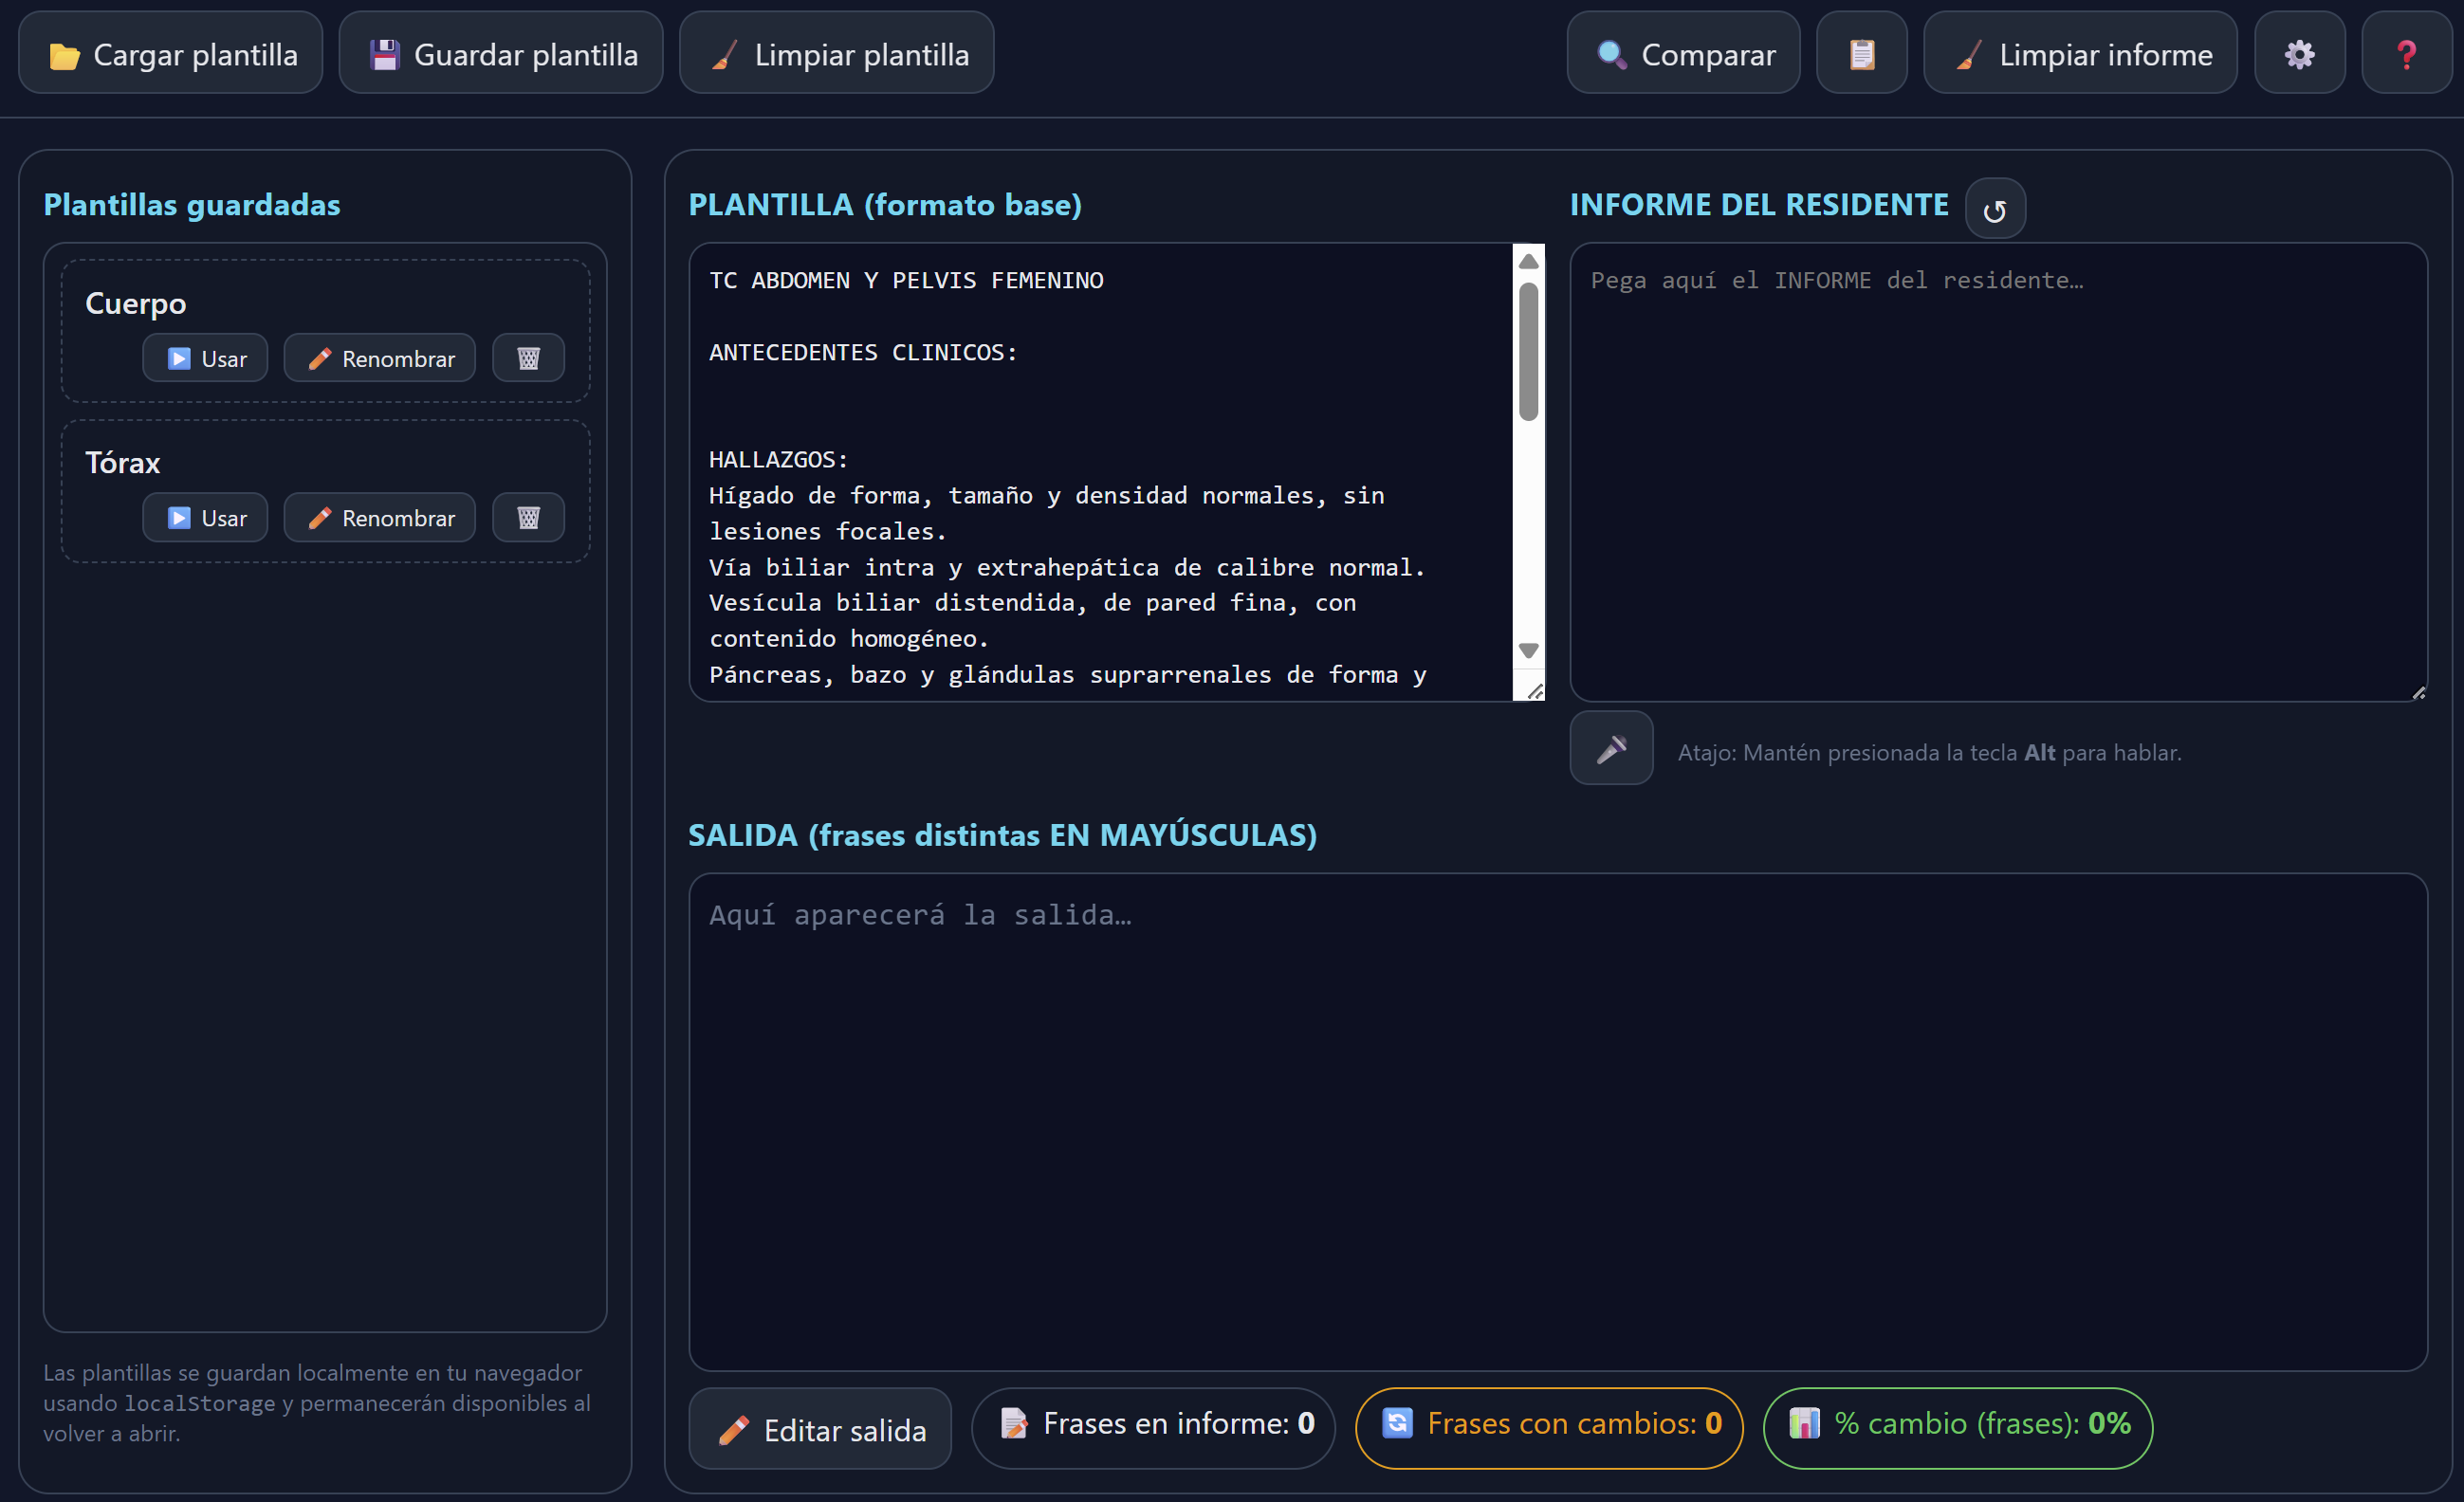Click the clipboard copy icon button
Screen dimensions: 2464x1502
(x=1861, y=54)
